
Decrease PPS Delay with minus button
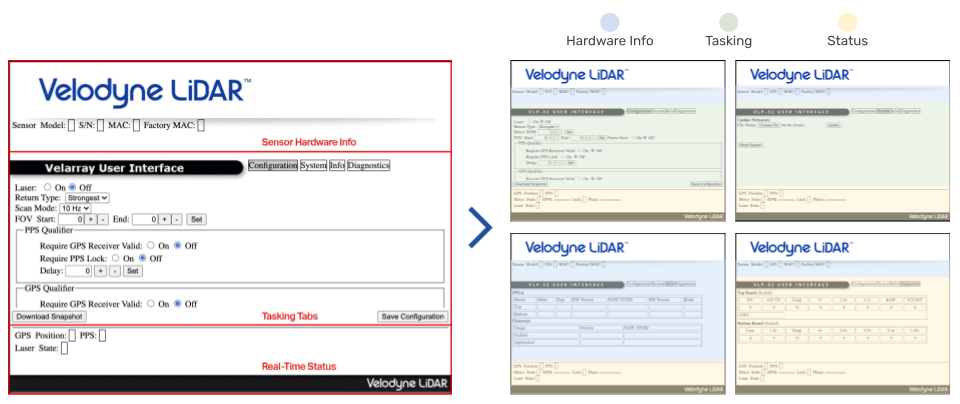click(114, 271)
